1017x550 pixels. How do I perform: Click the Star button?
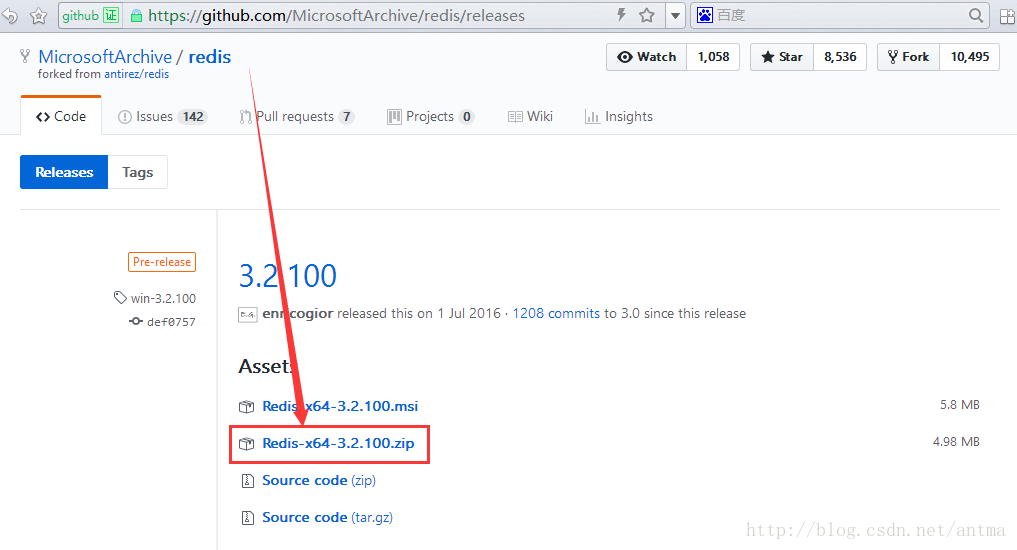[782, 57]
